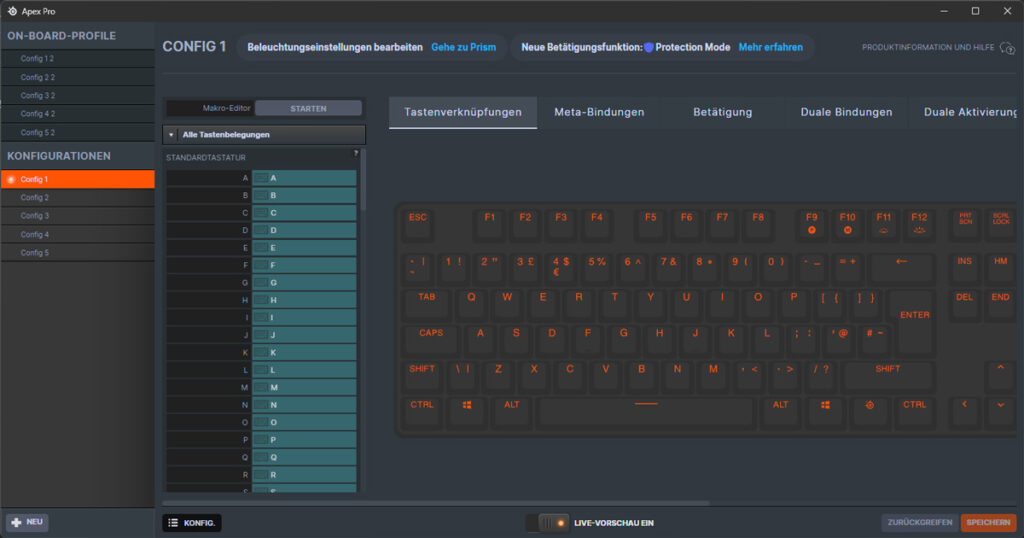The height and width of the screenshot is (538, 1024).
Task: Select Config 2 in Konfigurationen
Action: [x=78, y=198]
